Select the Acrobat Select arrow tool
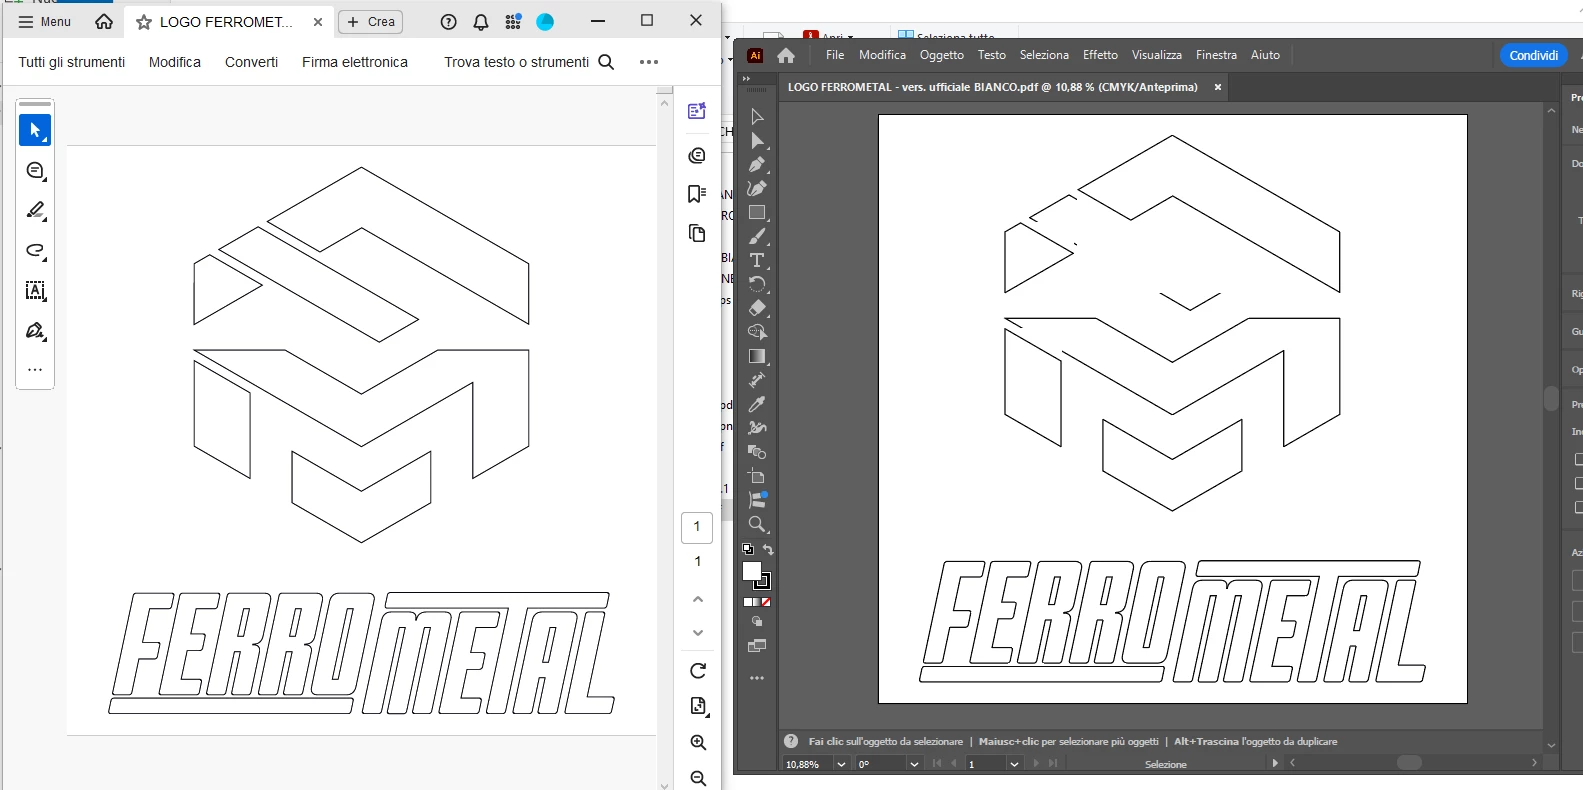1583x790 pixels. tap(35, 130)
